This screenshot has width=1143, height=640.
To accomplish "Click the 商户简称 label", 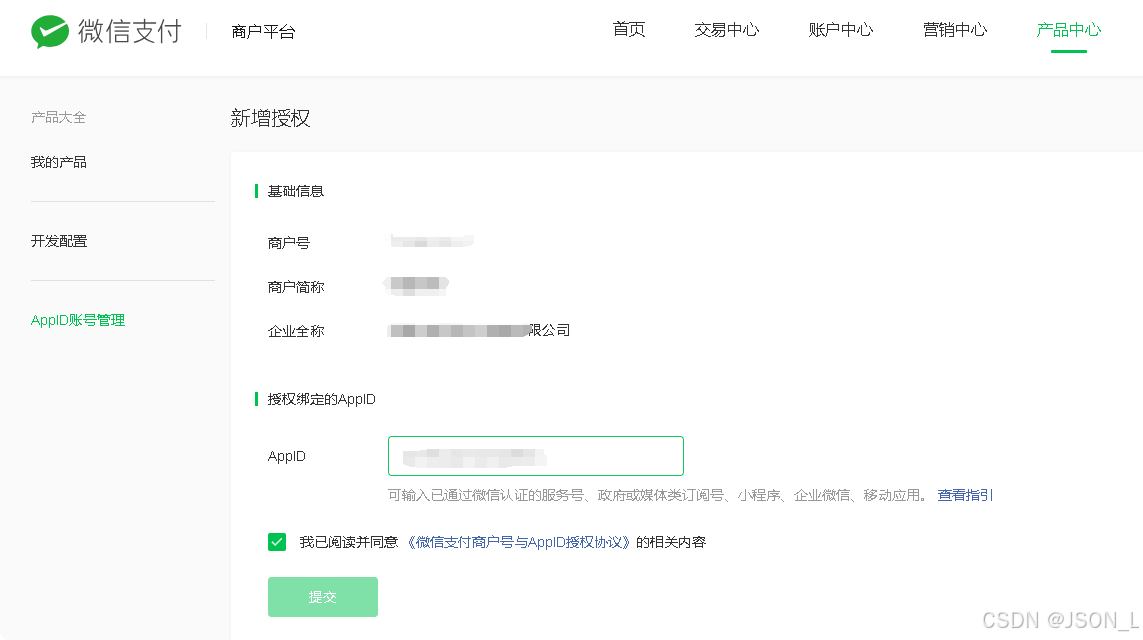I will (295, 286).
